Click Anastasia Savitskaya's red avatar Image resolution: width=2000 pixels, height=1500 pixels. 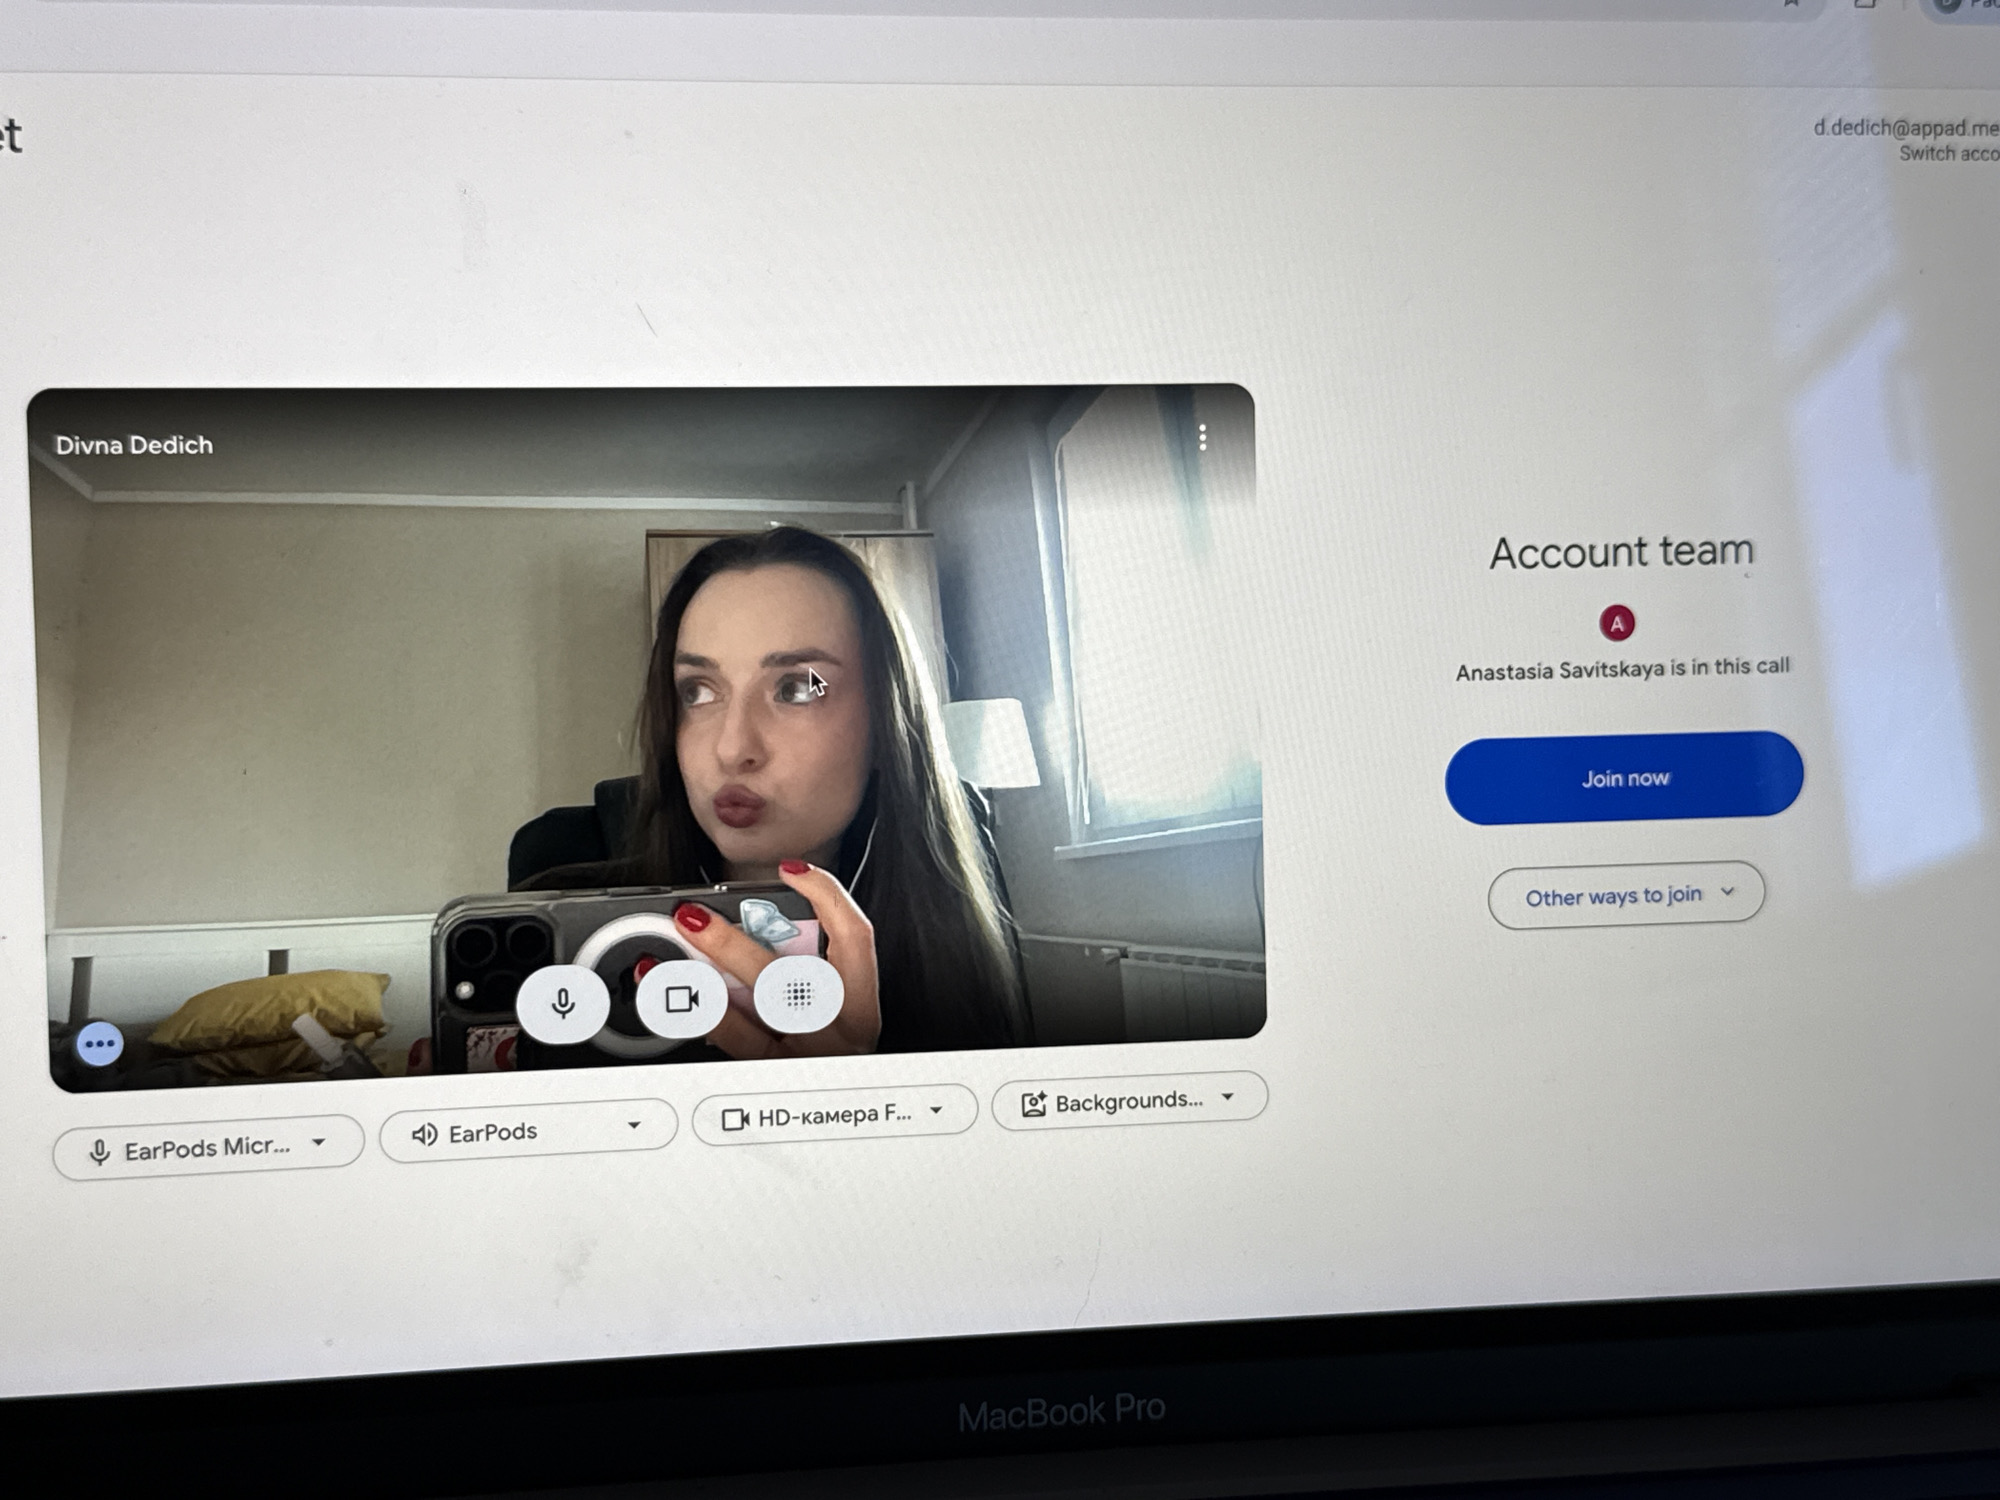1617,623
